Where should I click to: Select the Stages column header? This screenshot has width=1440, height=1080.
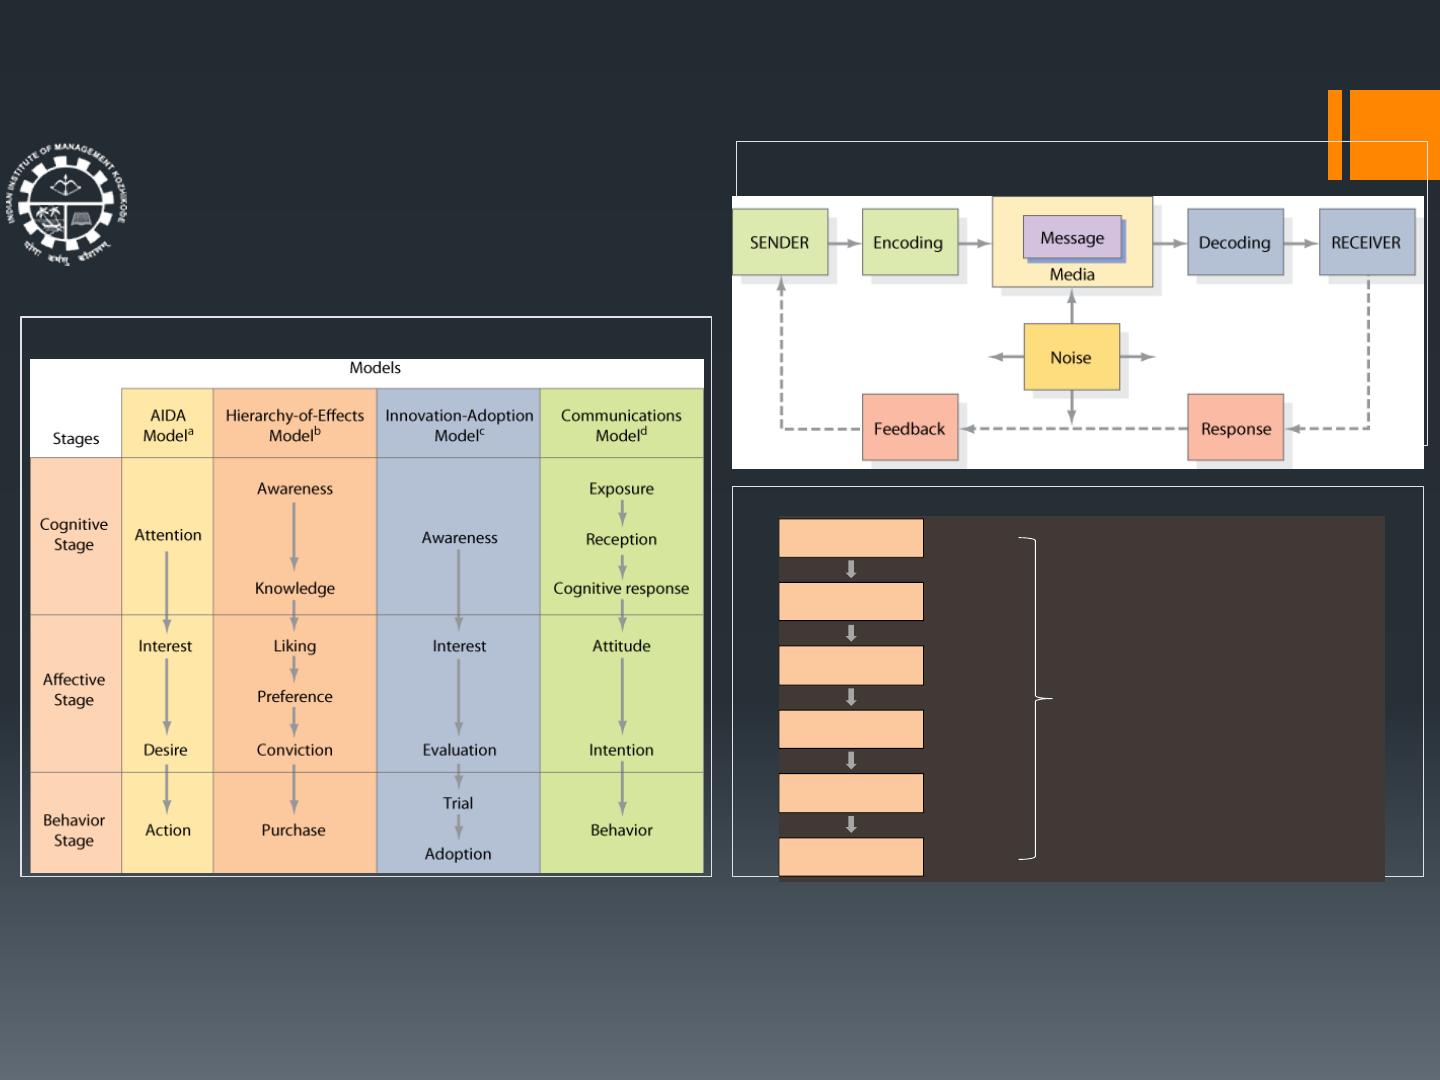tap(76, 438)
